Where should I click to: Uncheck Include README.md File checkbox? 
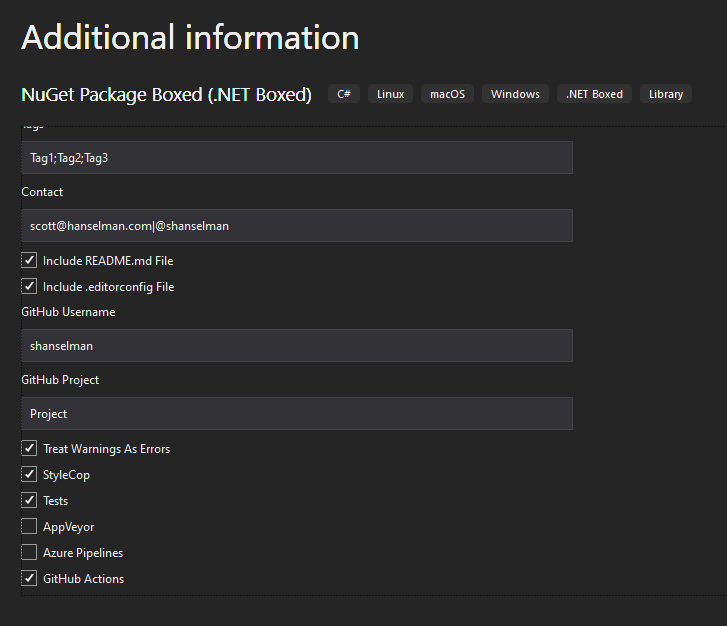pos(29,261)
